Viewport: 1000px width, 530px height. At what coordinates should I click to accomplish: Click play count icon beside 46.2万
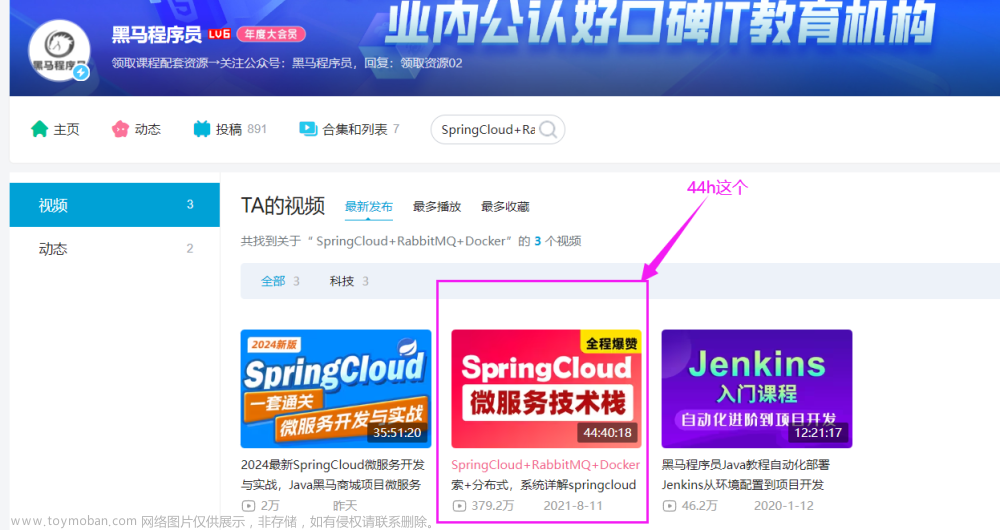[x=669, y=506]
